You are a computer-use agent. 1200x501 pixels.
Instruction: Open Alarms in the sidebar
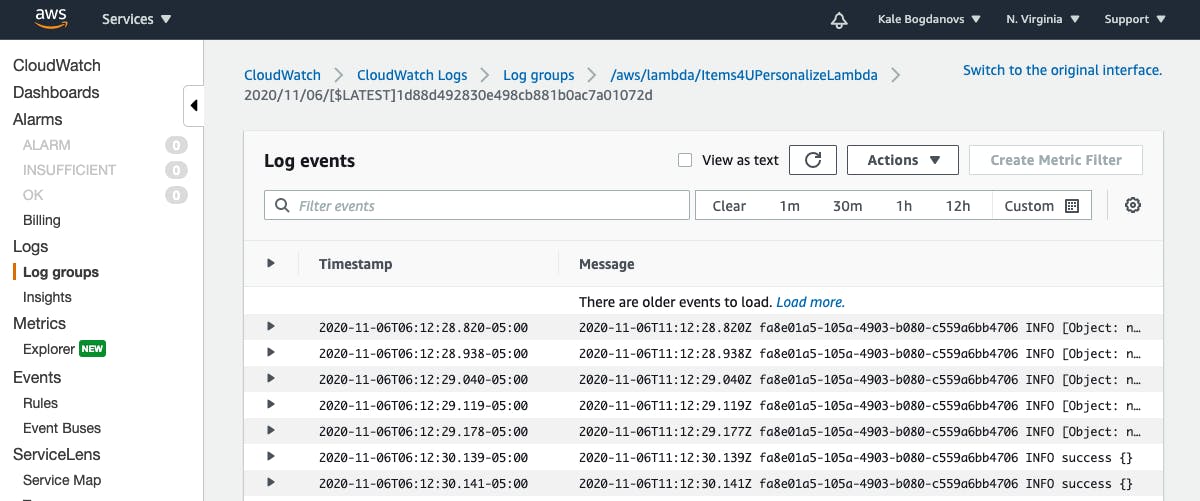(x=38, y=120)
